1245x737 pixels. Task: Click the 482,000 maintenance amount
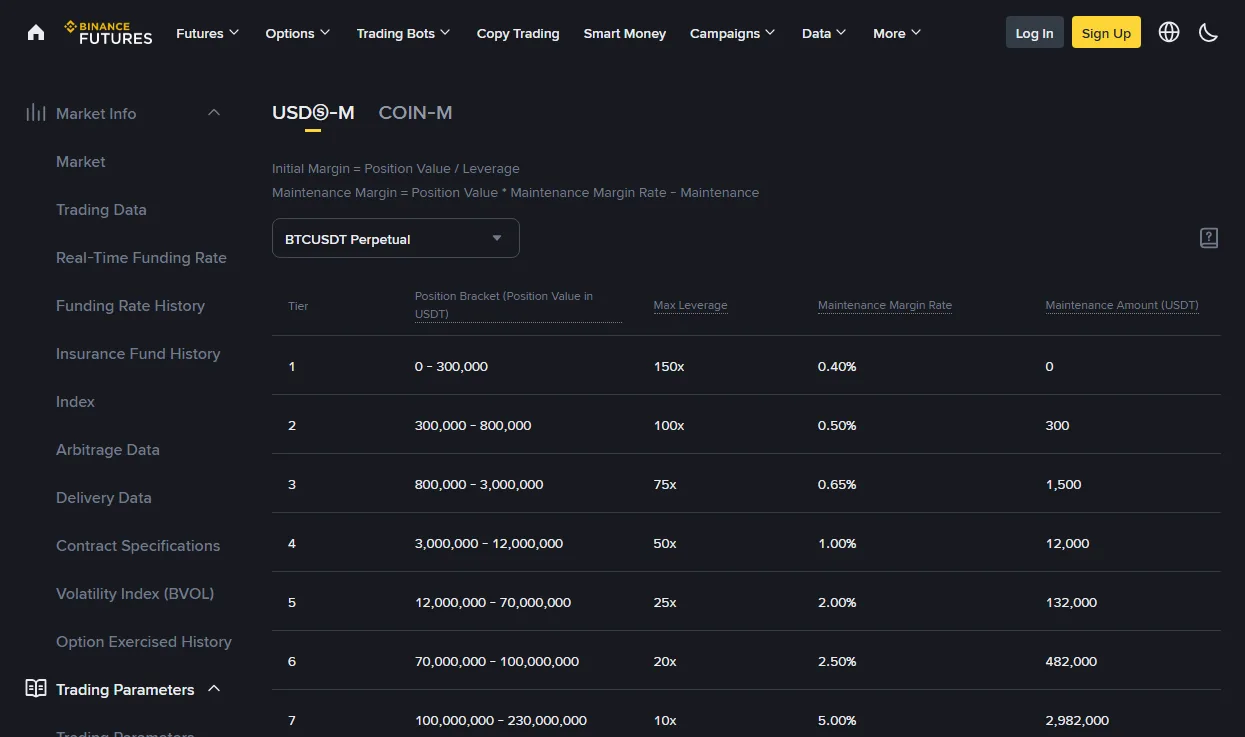[1071, 661]
